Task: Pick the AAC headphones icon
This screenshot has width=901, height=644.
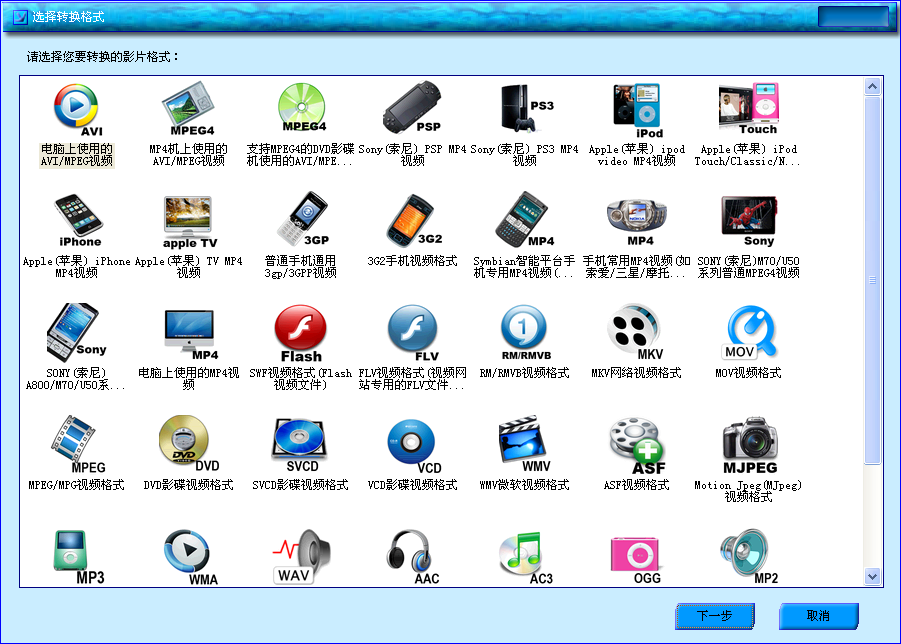Action: click(413, 557)
